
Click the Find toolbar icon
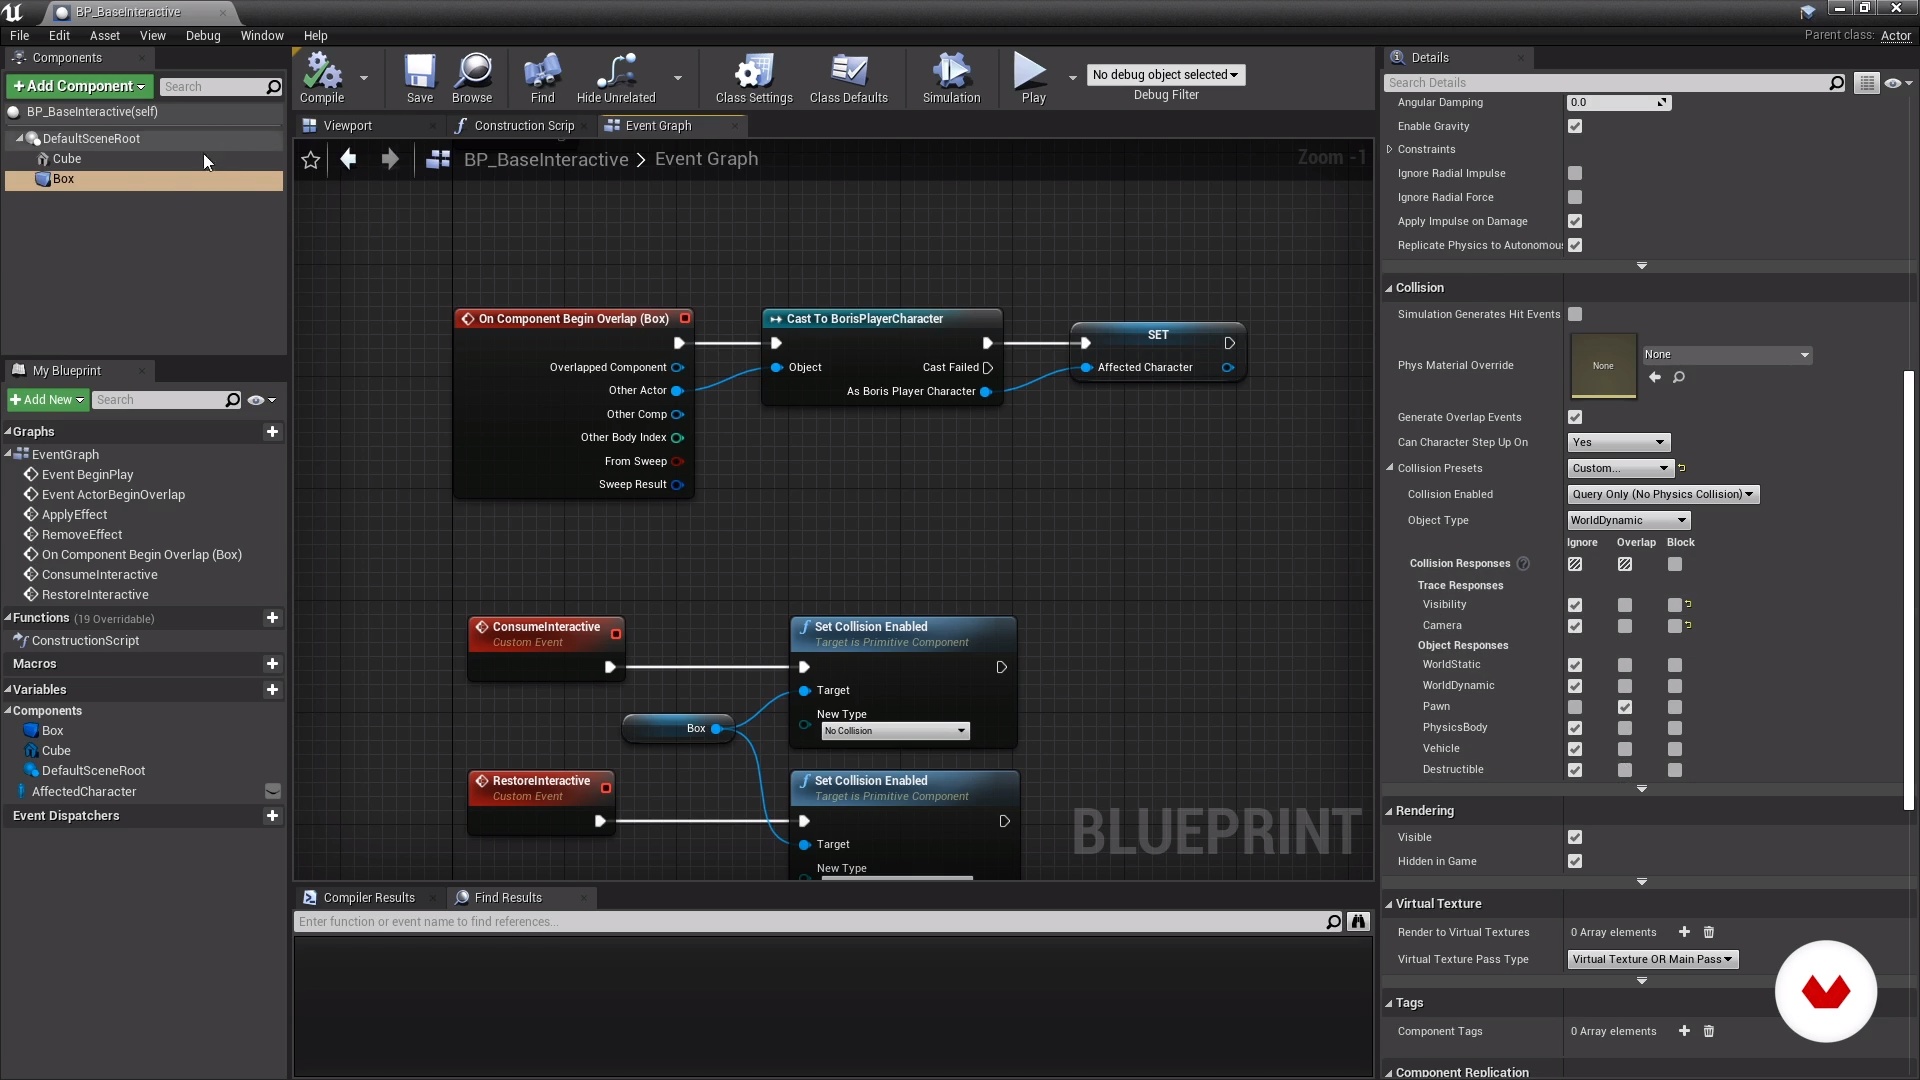tap(542, 78)
